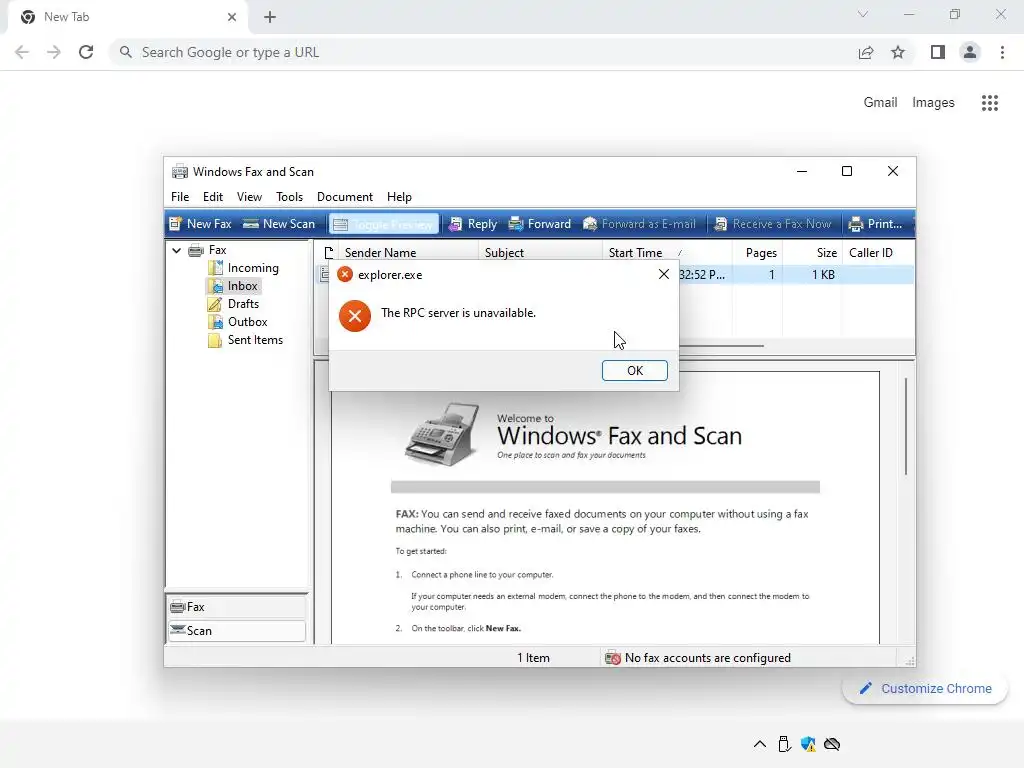Click 'No fax accounts are configured' status

(x=708, y=658)
